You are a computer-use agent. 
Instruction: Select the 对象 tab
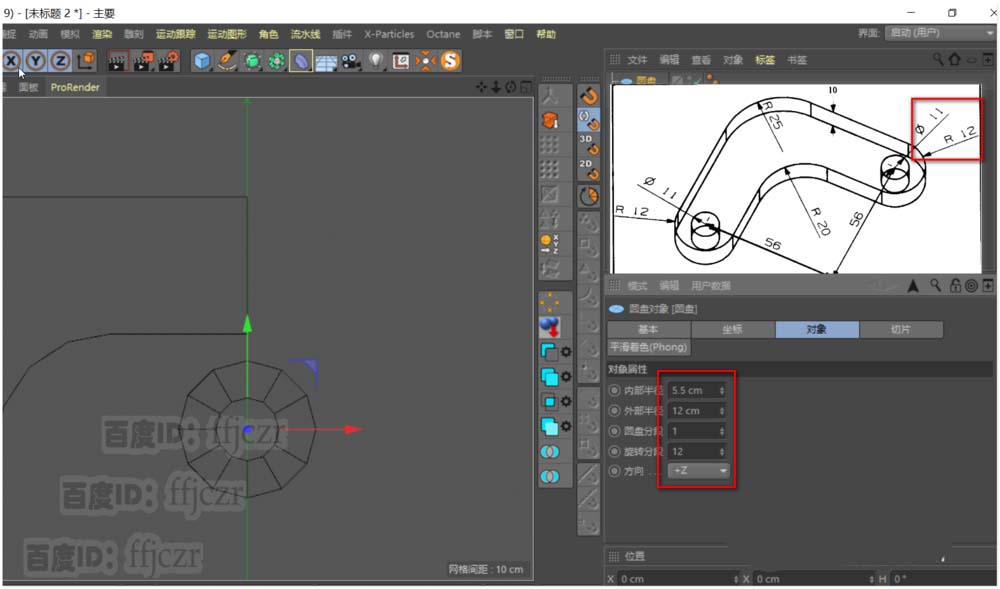pyautogui.click(x=817, y=330)
